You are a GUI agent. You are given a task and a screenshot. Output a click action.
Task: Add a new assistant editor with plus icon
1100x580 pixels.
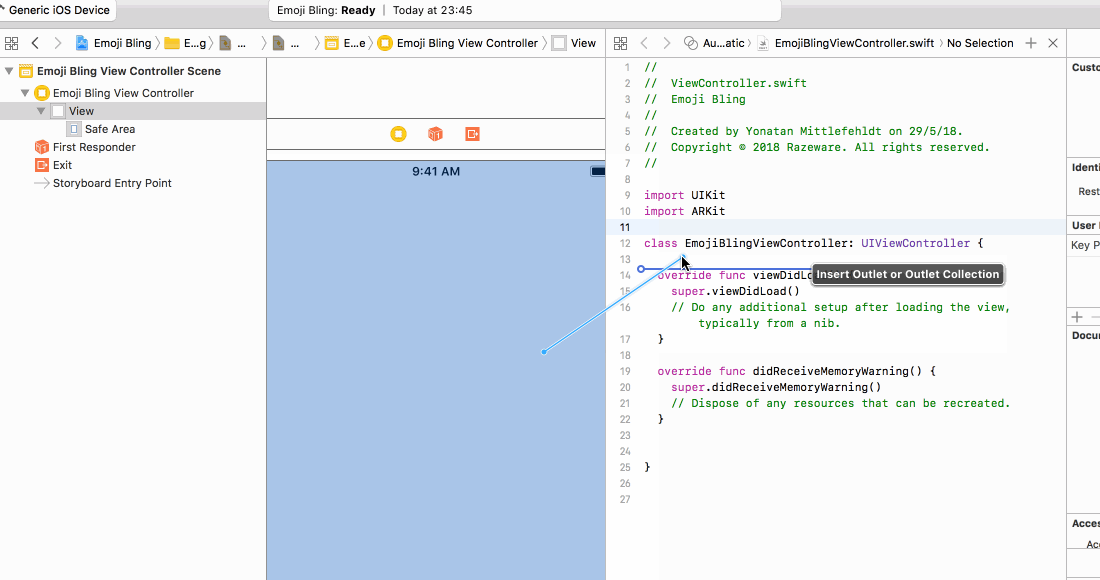(x=1031, y=43)
